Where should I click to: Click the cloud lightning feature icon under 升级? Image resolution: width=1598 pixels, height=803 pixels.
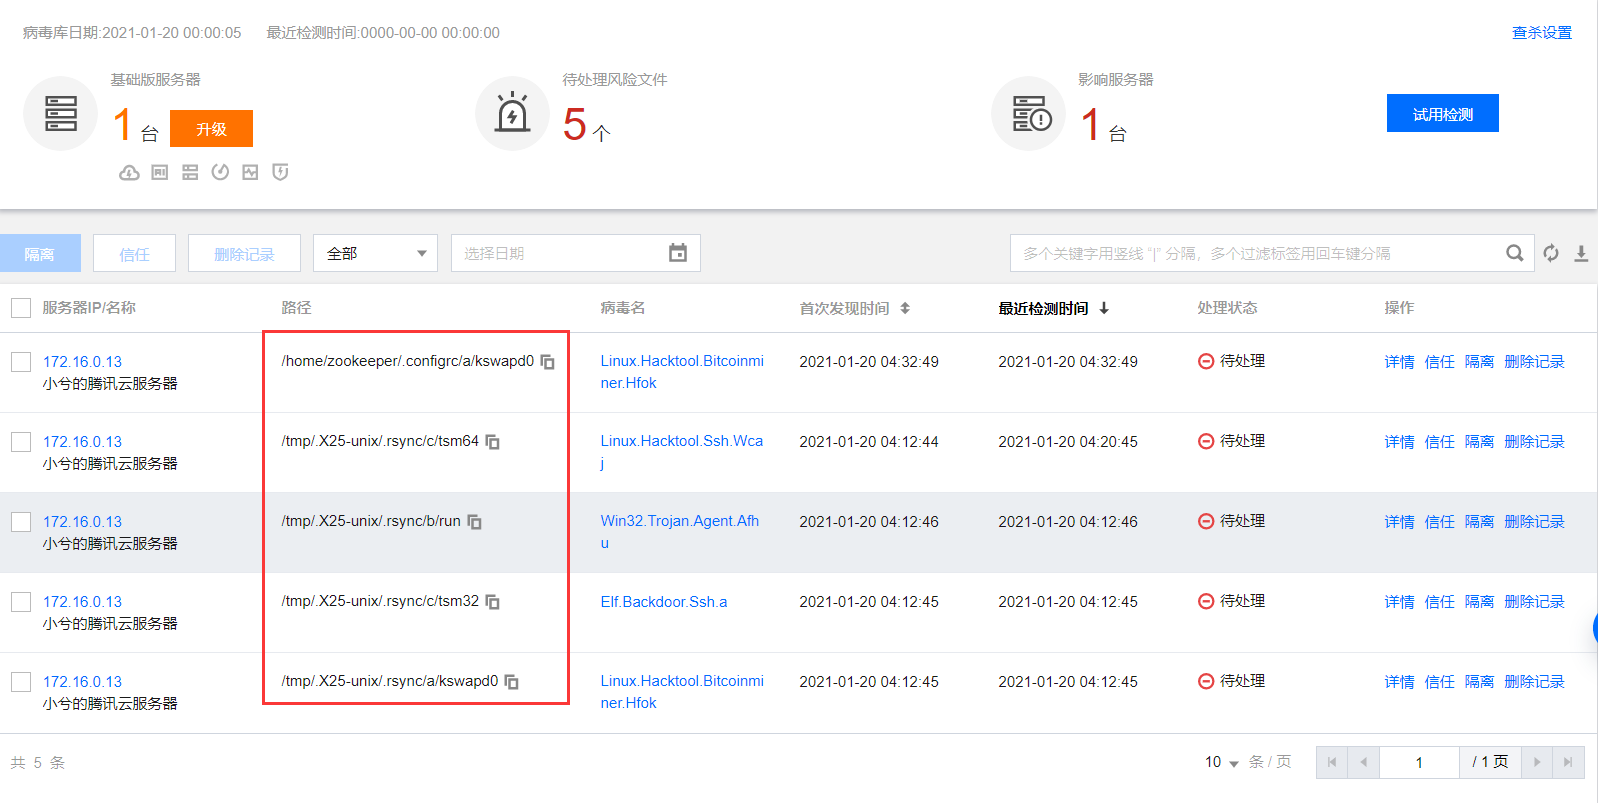point(129,172)
